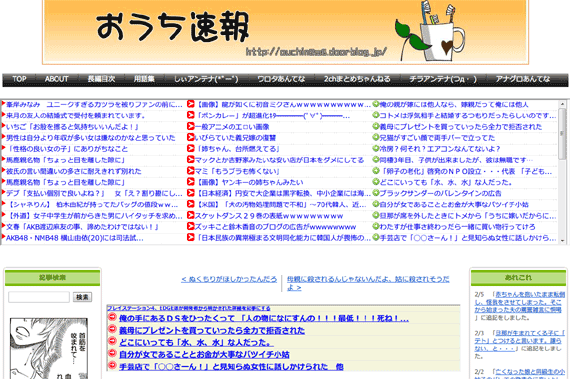Click red arrow icon beside 一般アニメ headline
The height and width of the screenshot is (379, 570).
(x=190, y=126)
